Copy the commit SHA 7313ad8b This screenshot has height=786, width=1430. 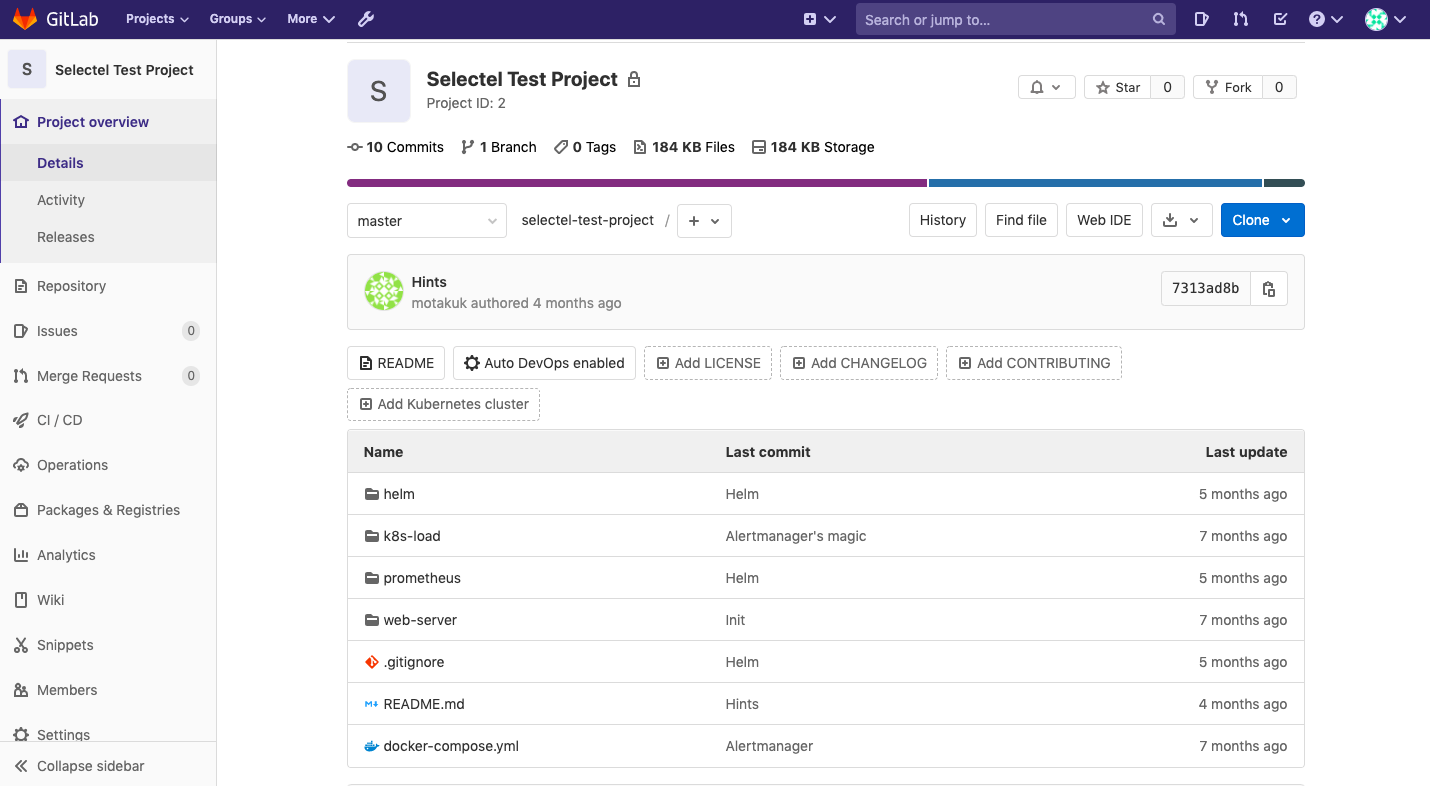pyautogui.click(x=1268, y=288)
